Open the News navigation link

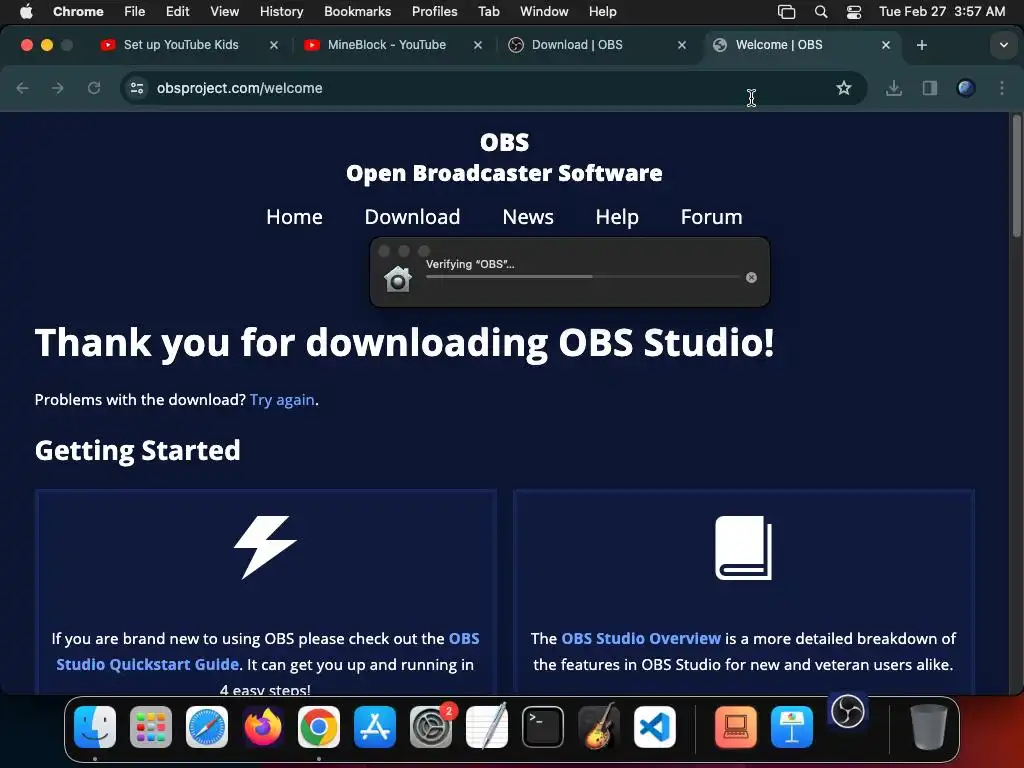(x=528, y=217)
